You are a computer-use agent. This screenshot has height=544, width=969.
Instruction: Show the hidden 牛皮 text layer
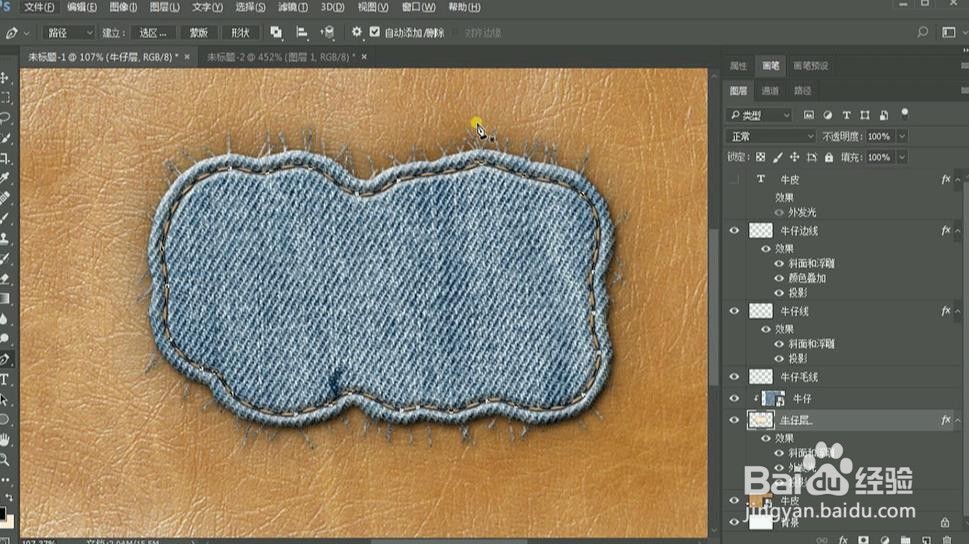click(734, 179)
